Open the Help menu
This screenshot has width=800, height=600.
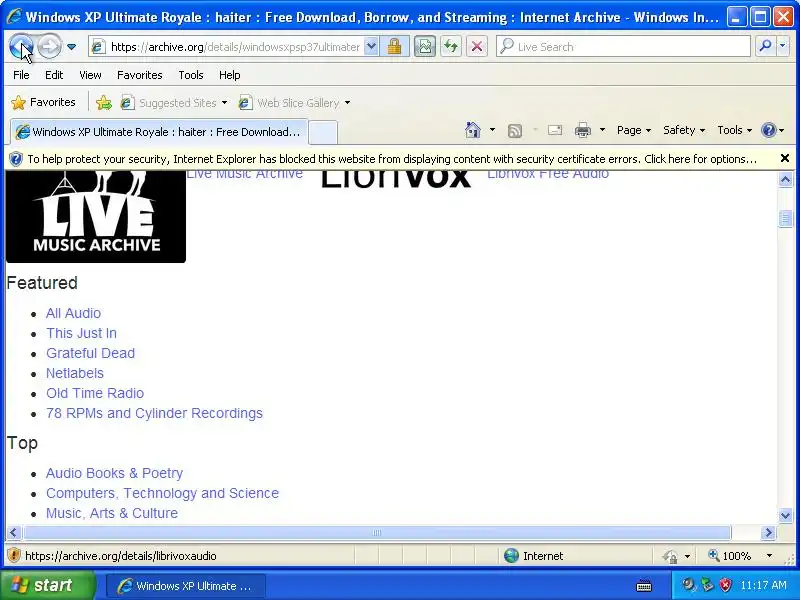pyautogui.click(x=229, y=75)
